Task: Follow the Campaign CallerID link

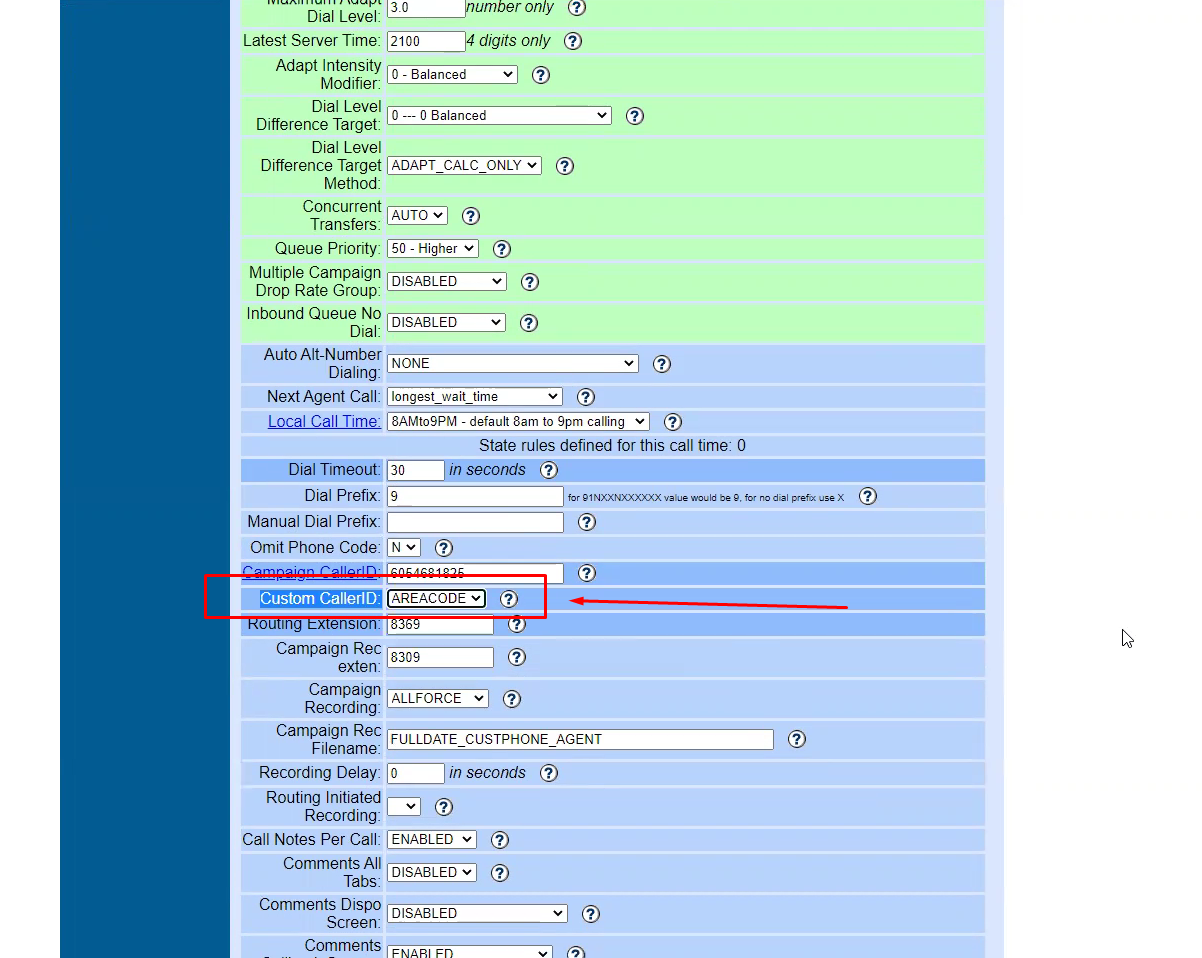Action: point(311,573)
